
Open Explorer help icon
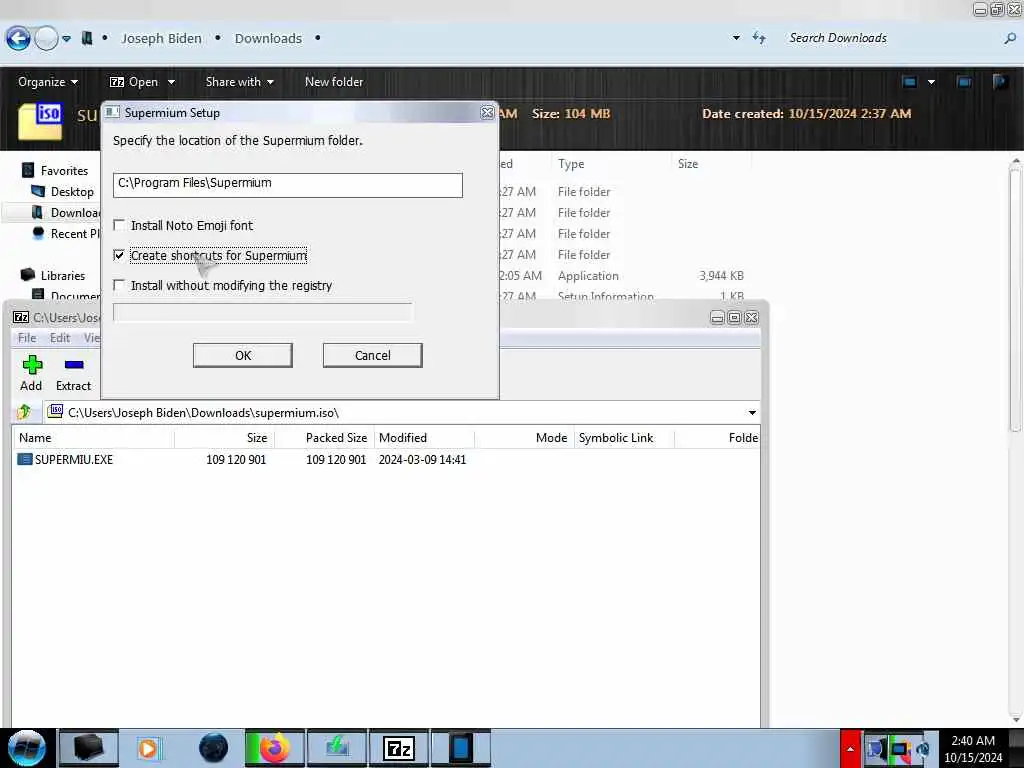click(x=1000, y=82)
